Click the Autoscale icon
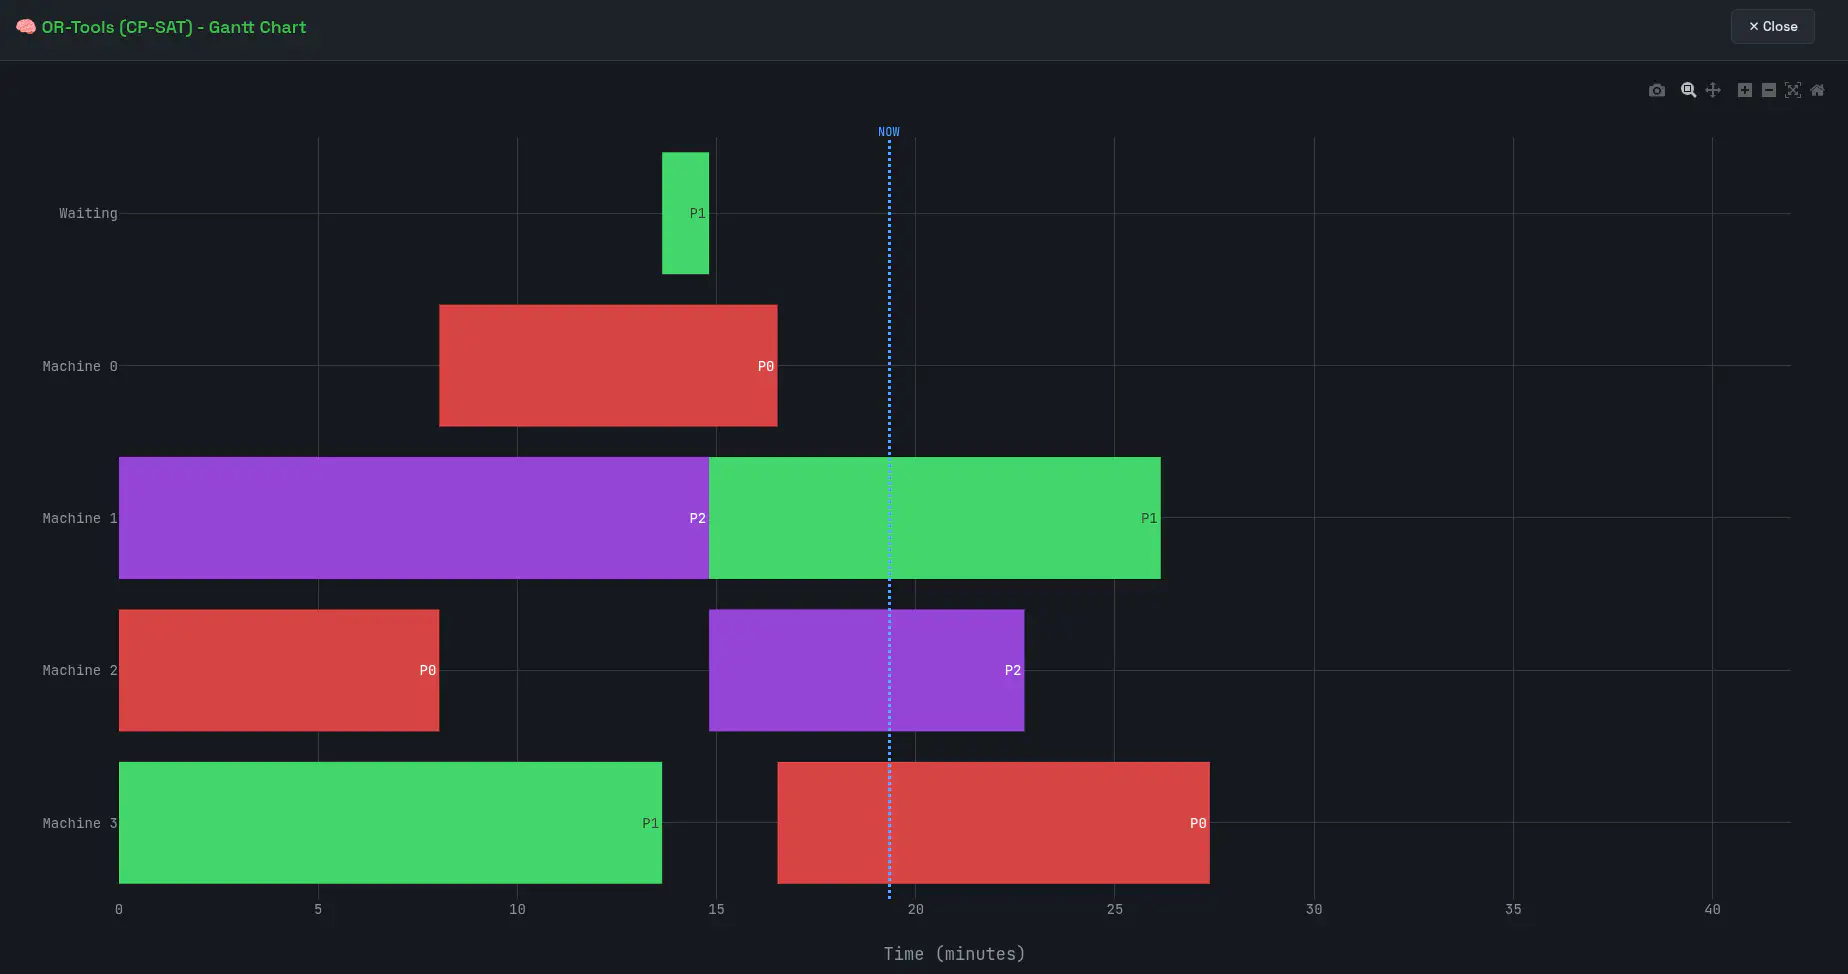This screenshot has height=974, width=1848. click(1793, 90)
